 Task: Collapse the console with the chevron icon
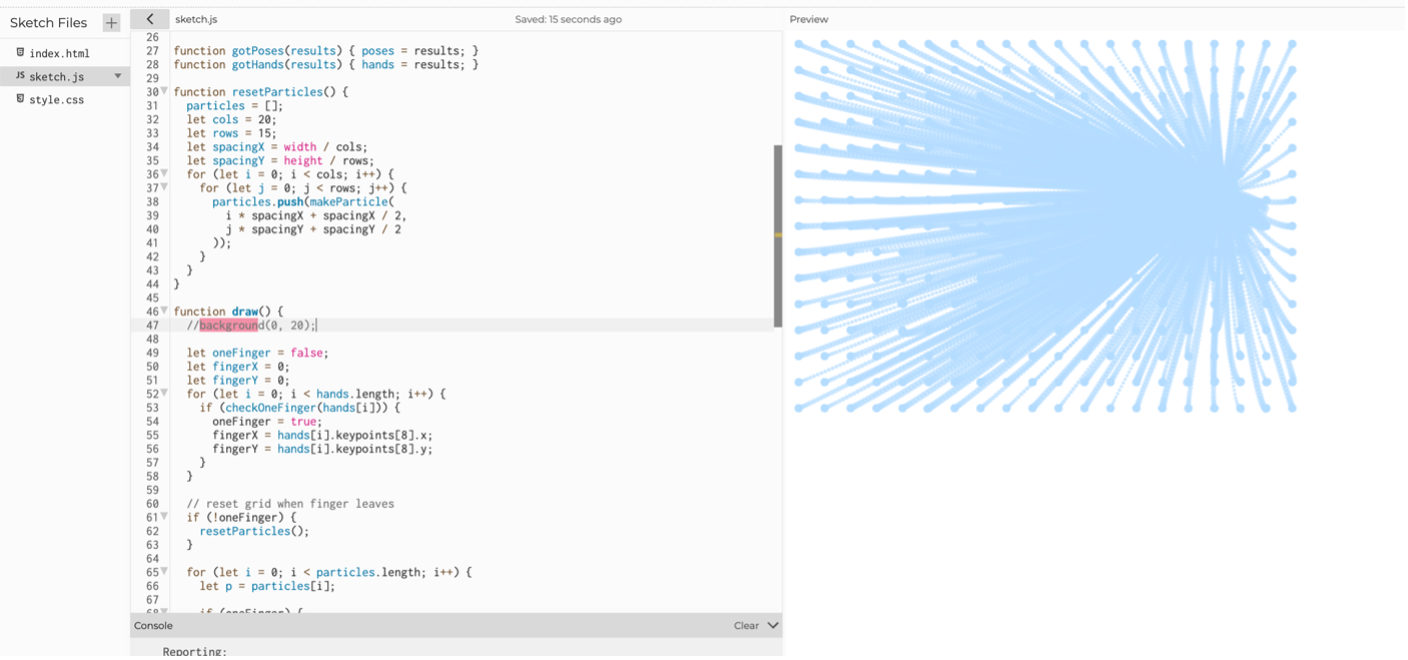(772, 626)
